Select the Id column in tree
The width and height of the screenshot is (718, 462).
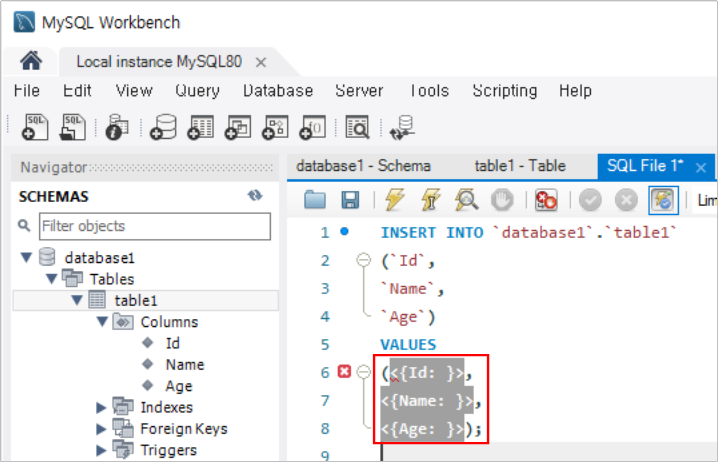173,343
